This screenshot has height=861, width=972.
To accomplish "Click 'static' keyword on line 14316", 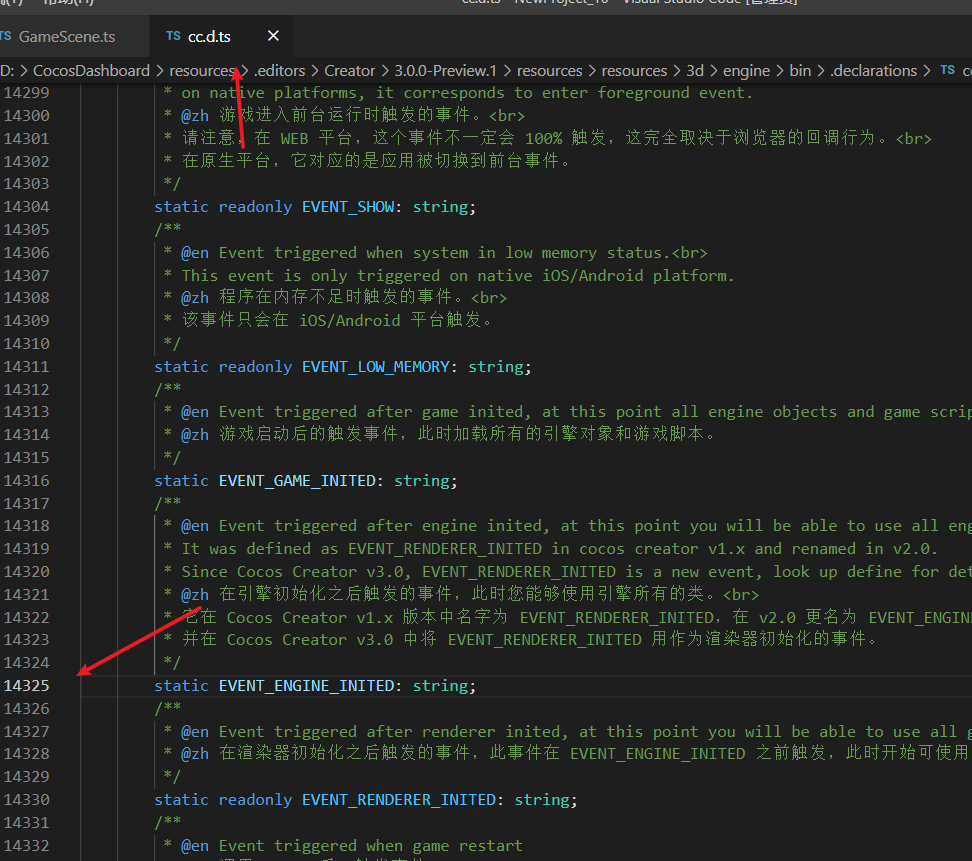I will point(182,480).
